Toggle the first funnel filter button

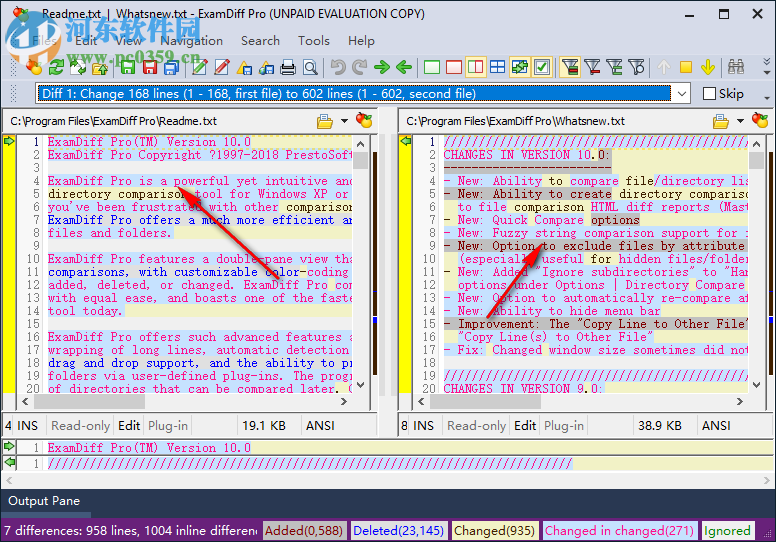(x=570, y=67)
